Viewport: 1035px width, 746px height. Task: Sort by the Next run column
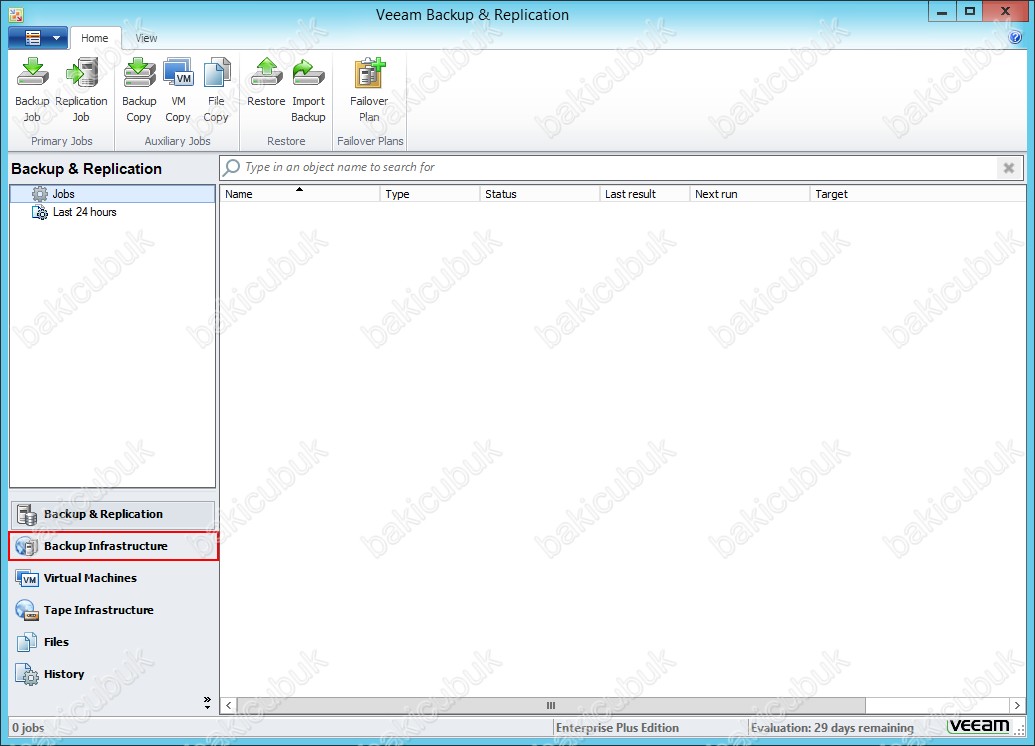pos(749,194)
